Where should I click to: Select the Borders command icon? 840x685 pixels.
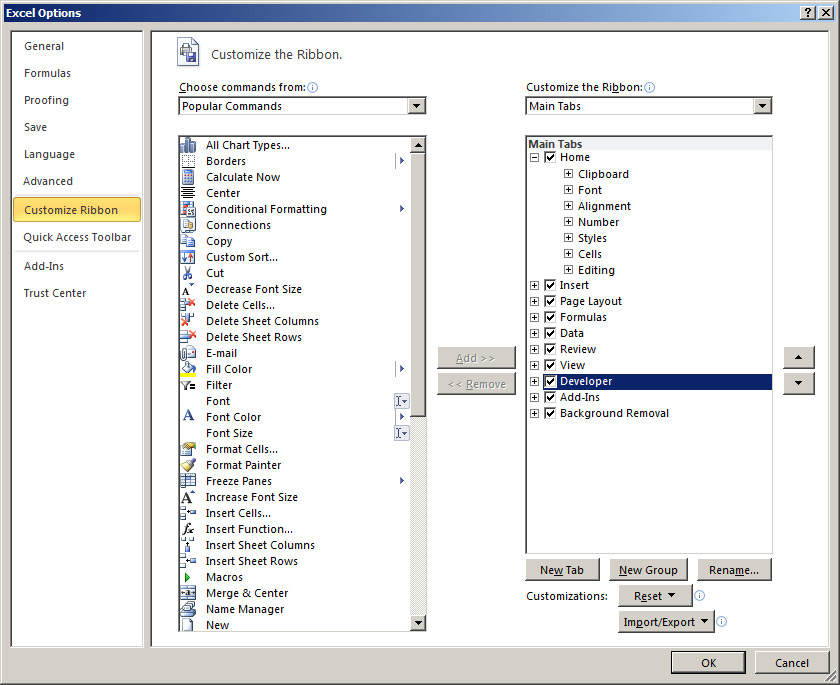188,161
